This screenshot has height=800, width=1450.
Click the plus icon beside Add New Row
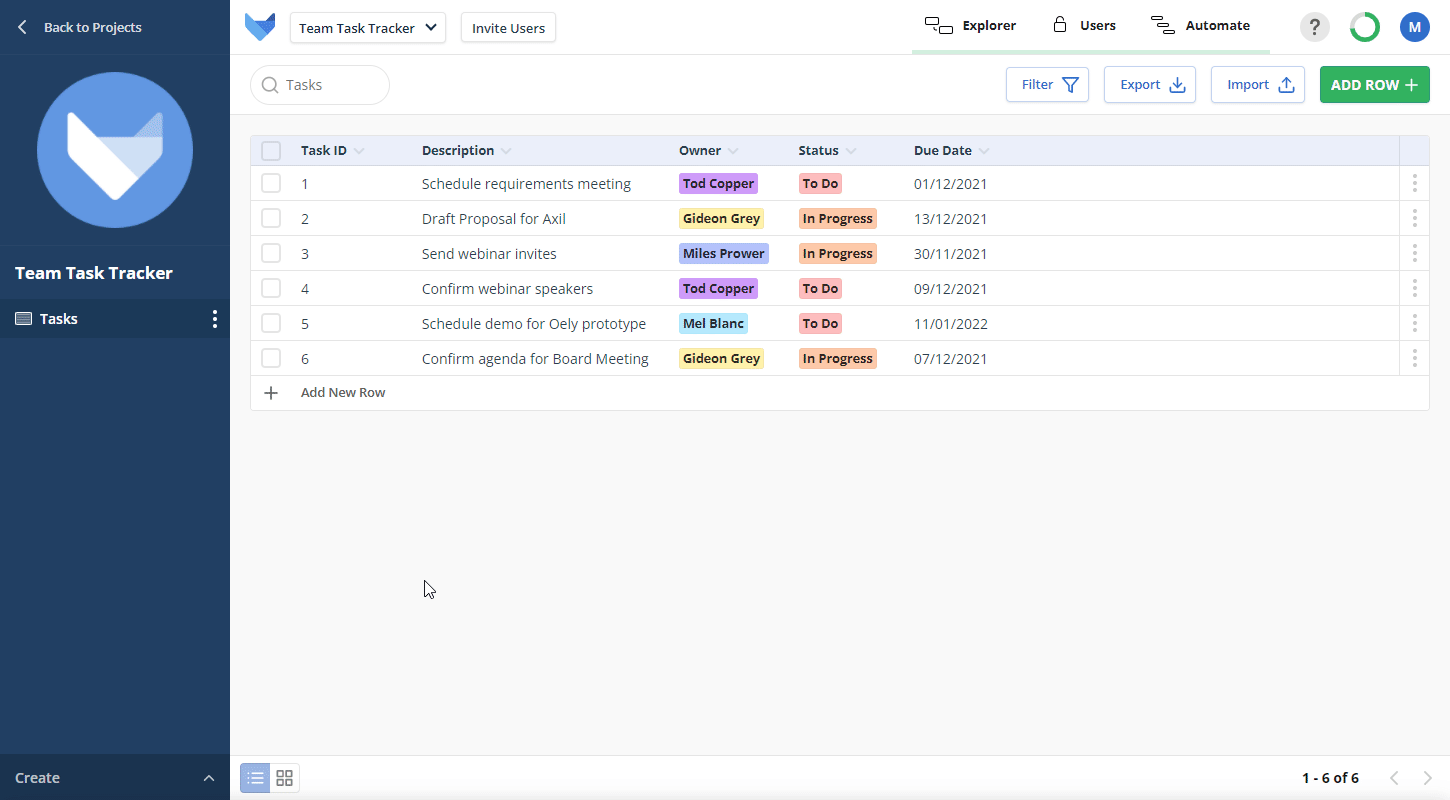[x=271, y=393]
